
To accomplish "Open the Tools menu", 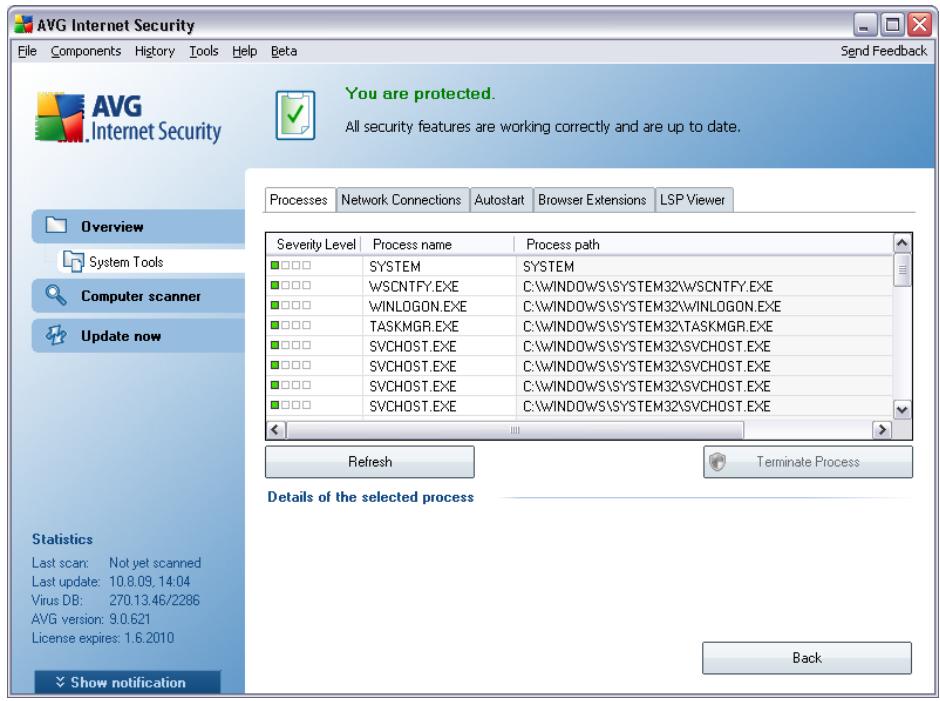I will tap(204, 51).
